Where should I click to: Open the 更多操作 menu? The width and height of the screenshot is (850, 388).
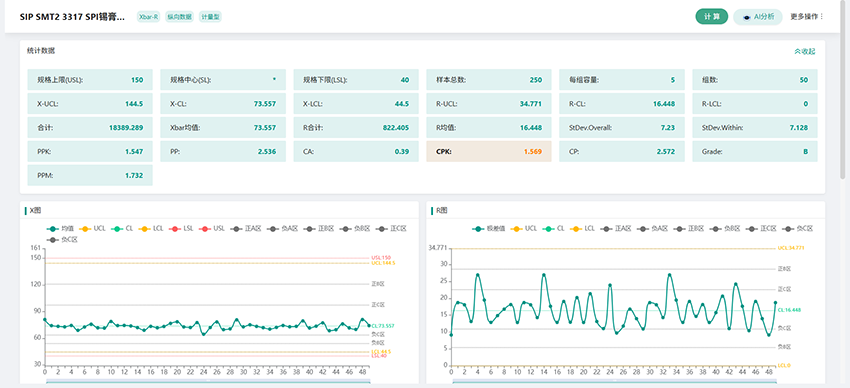pyautogui.click(x=807, y=17)
